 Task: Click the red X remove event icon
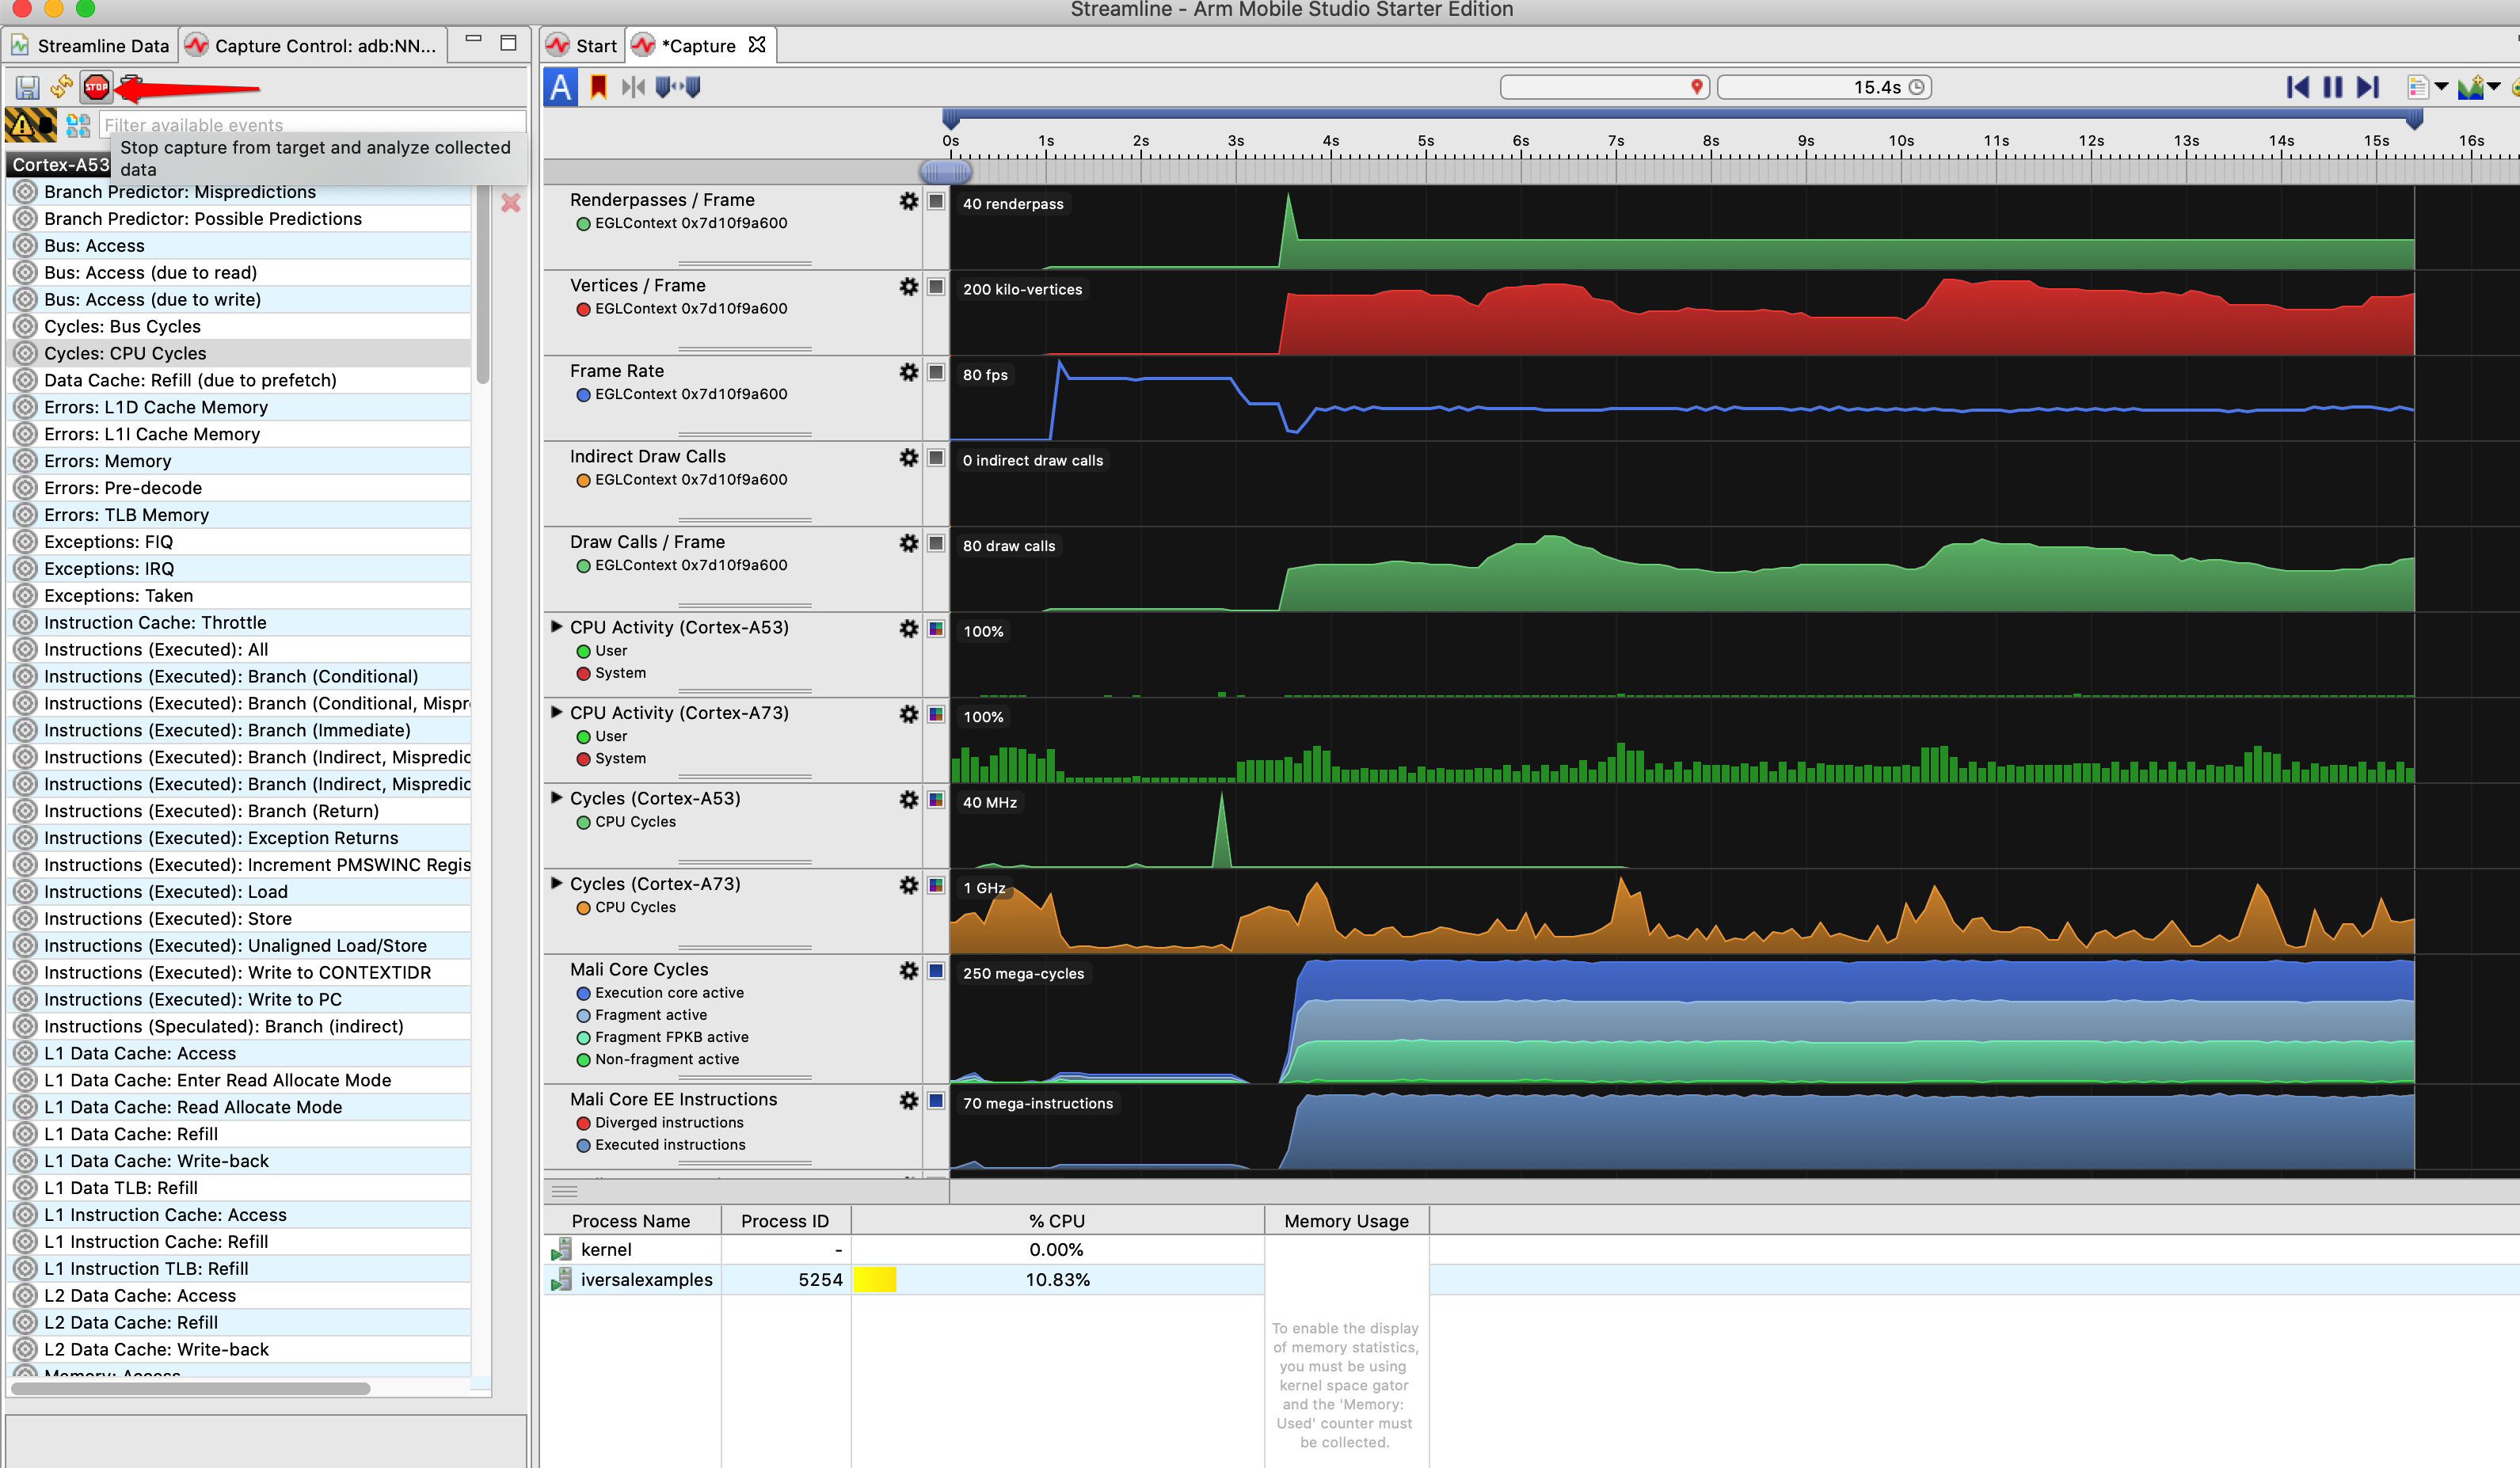510,203
